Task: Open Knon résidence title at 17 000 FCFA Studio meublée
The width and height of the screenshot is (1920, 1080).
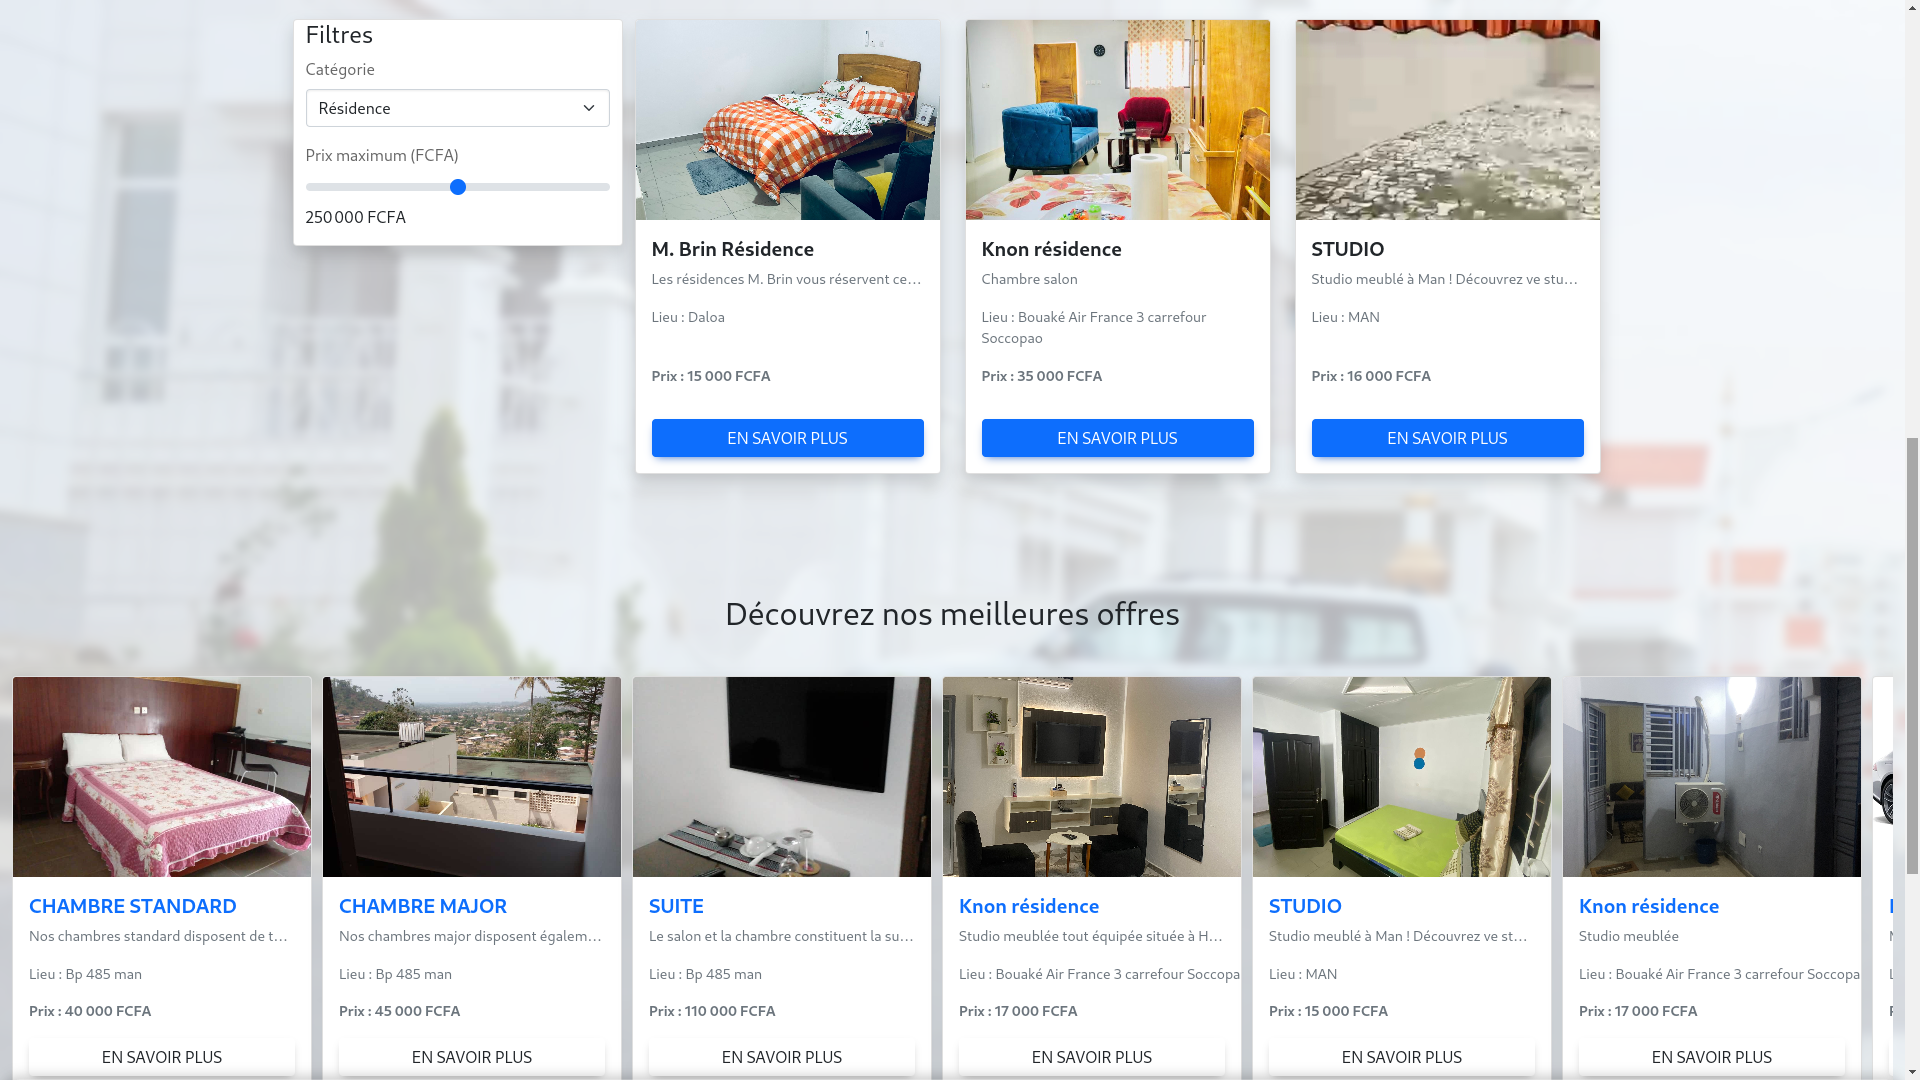Action: [x=1649, y=905]
